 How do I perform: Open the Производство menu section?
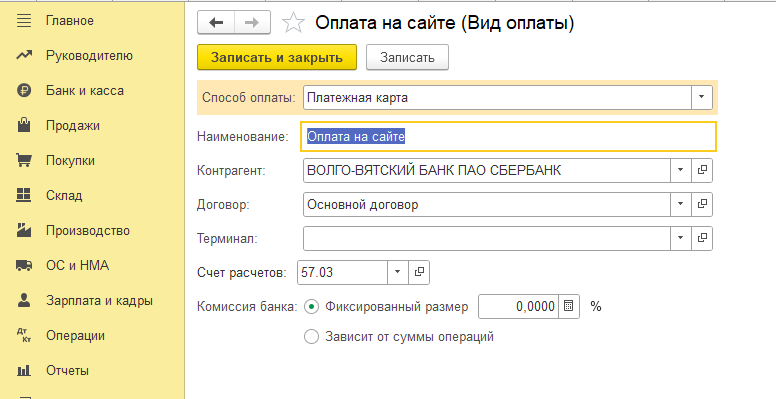click(x=88, y=231)
